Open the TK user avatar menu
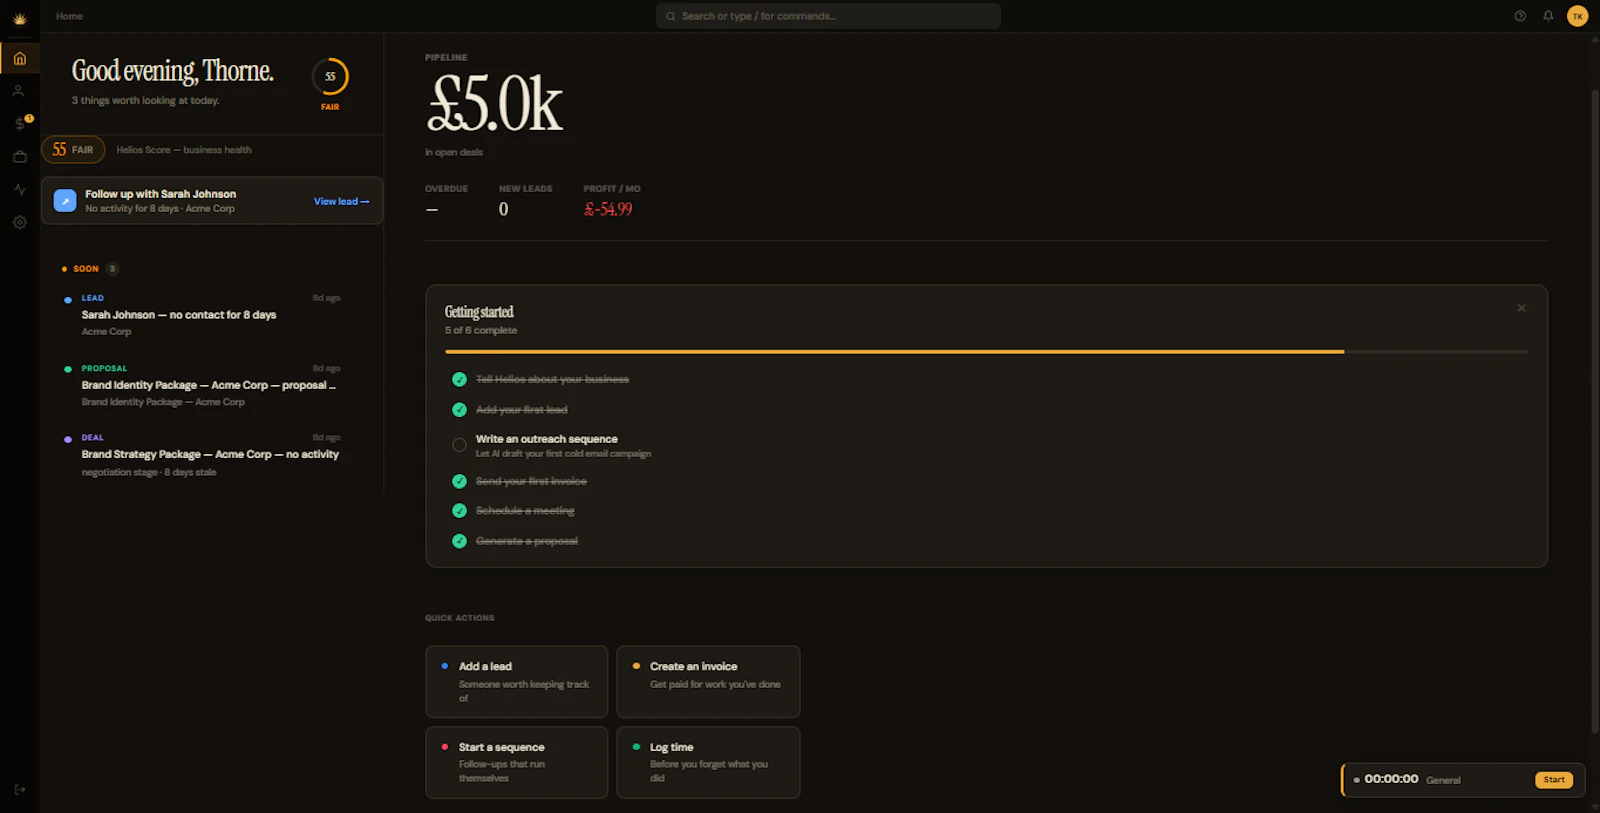The height and width of the screenshot is (813, 1600). tap(1577, 16)
